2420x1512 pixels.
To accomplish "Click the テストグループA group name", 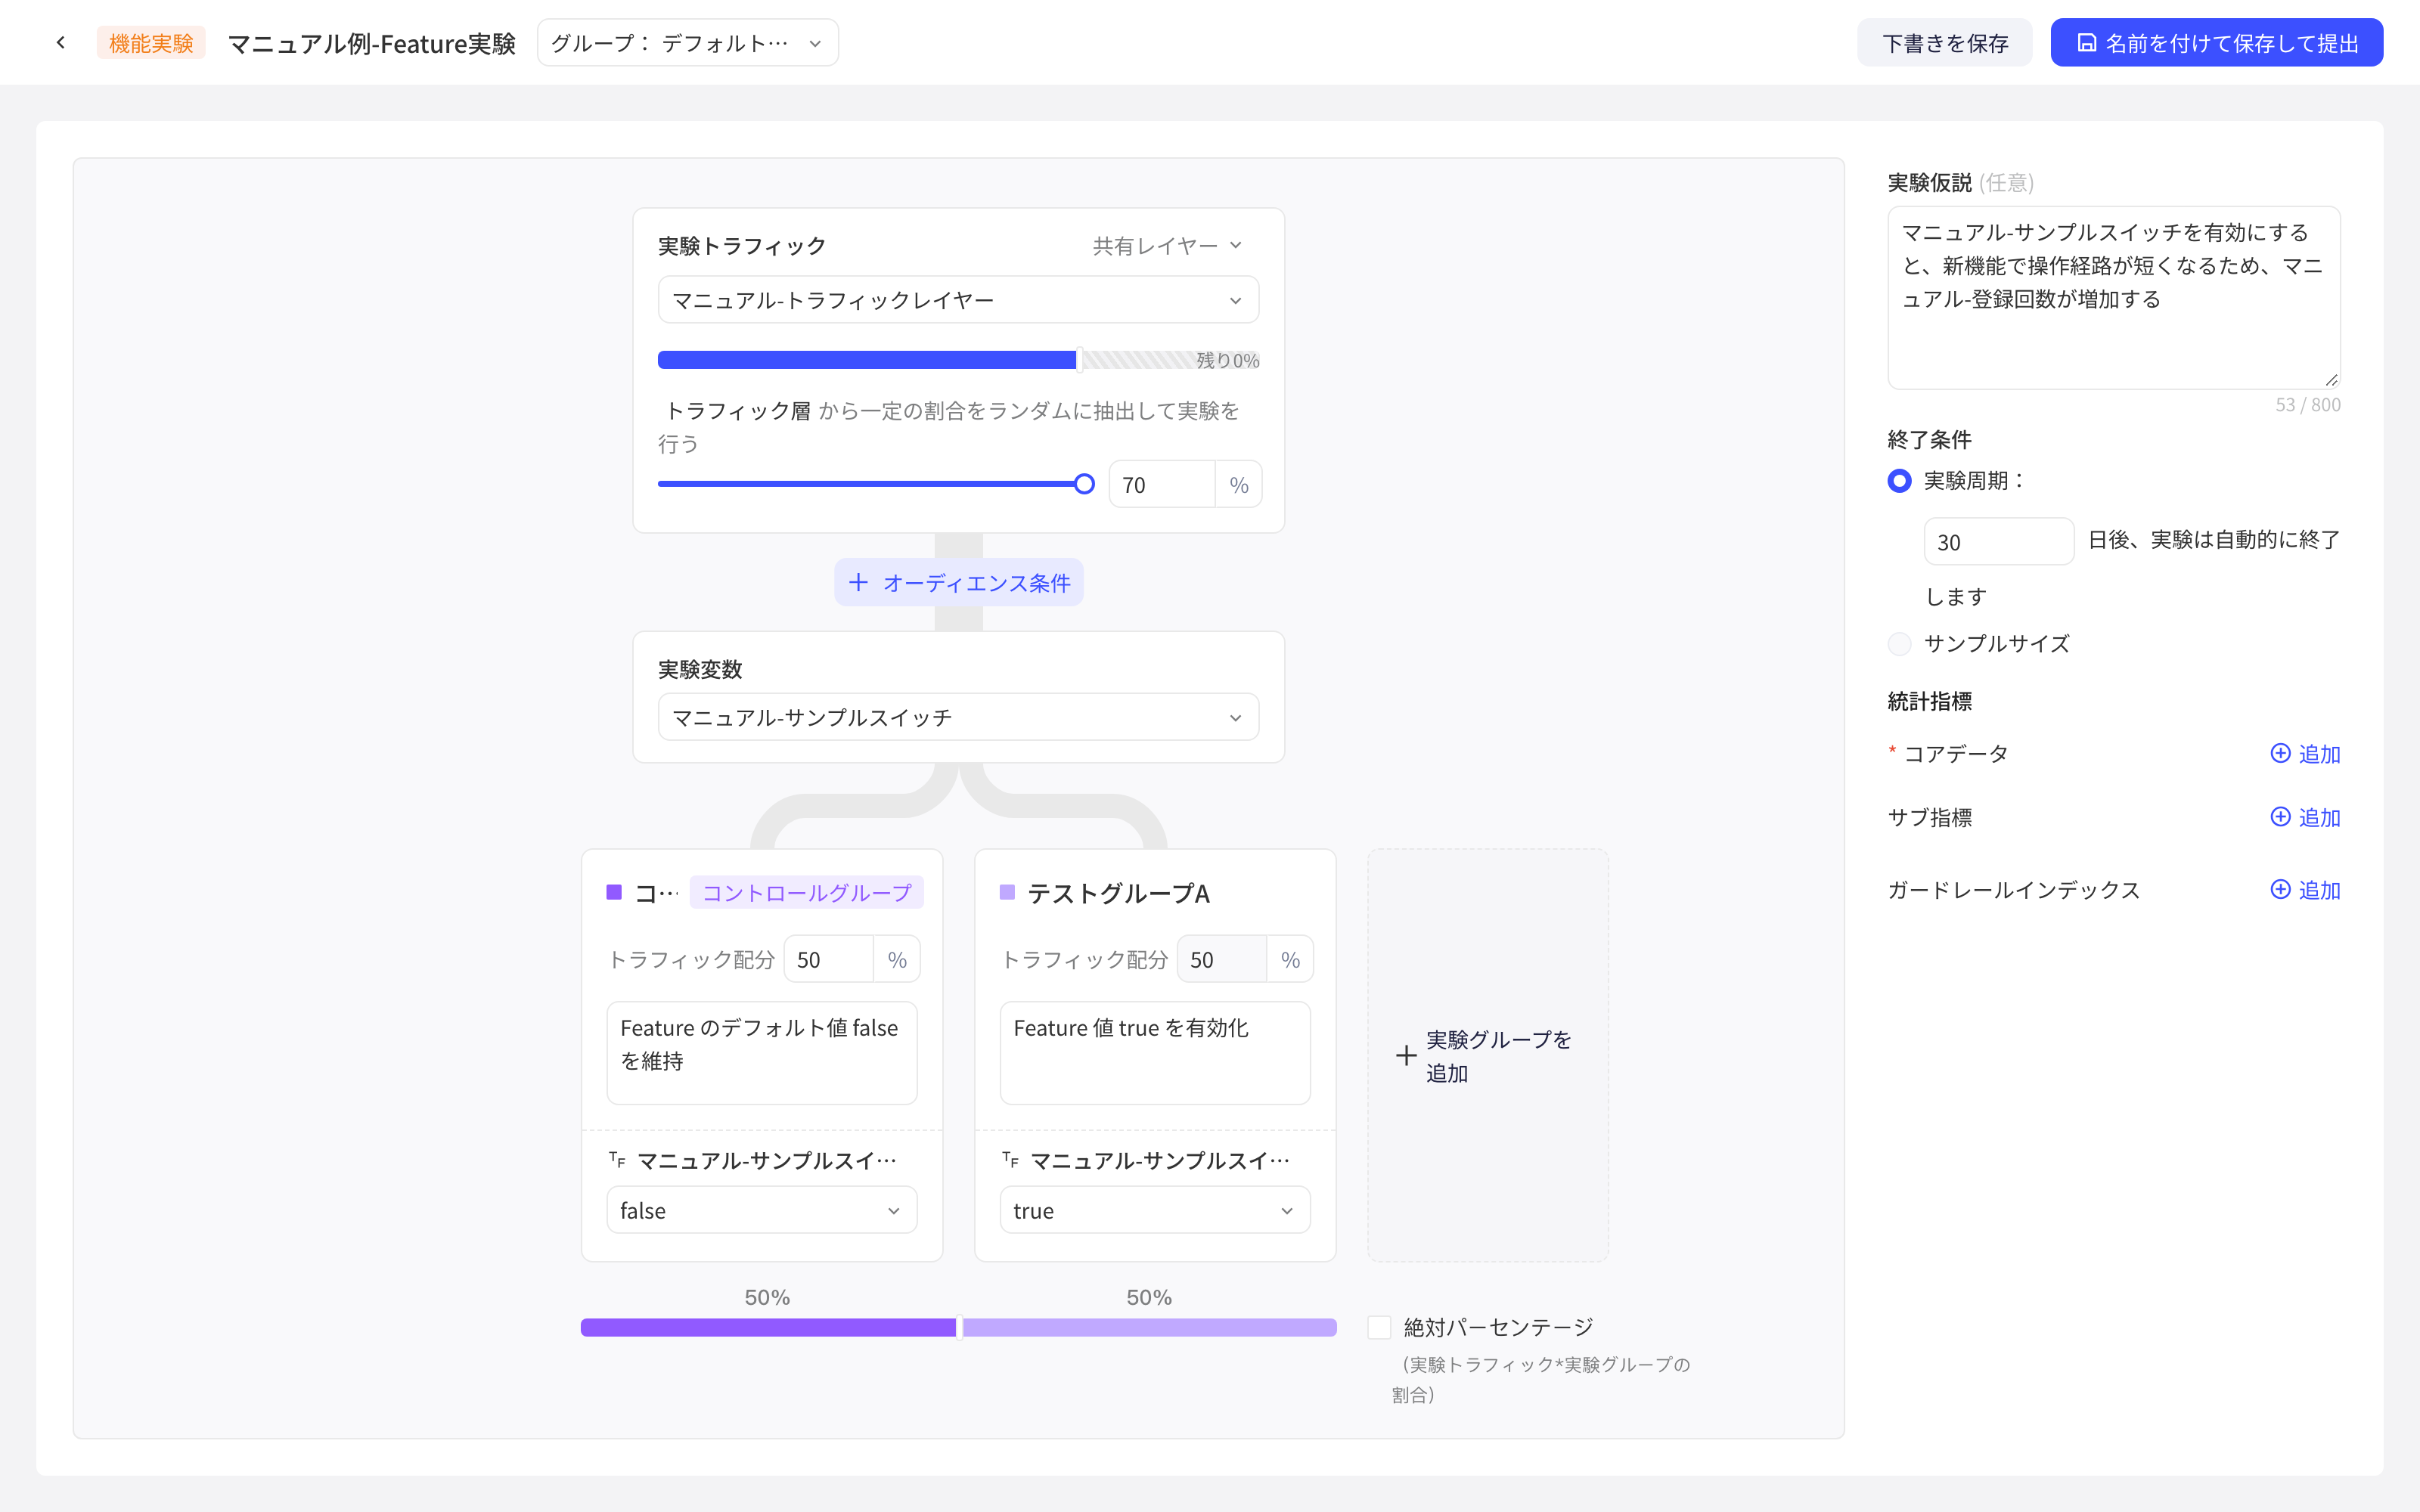I will pyautogui.click(x=1118, y=893).
